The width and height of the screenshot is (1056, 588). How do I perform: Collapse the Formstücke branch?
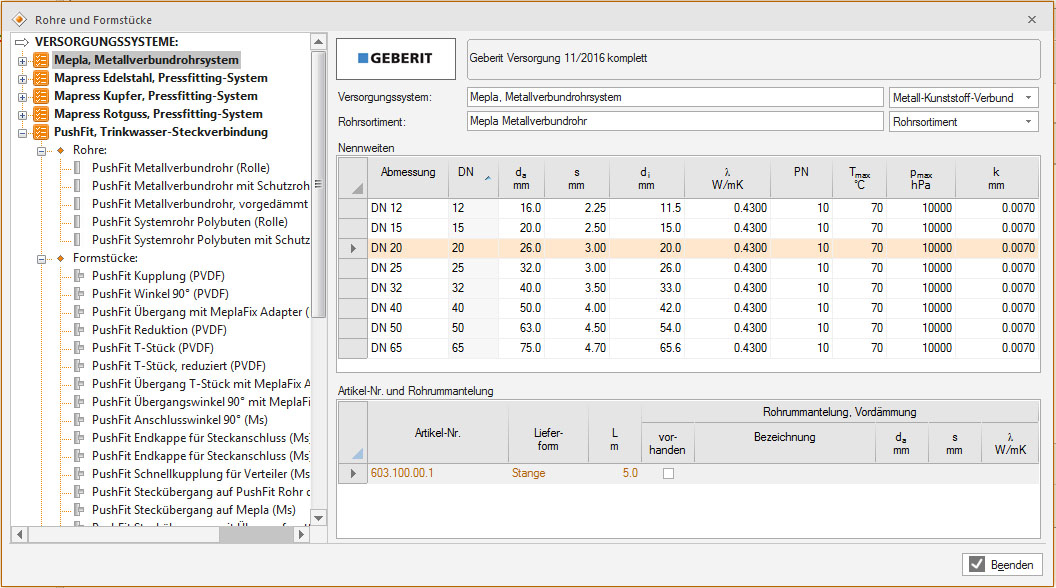point(41,259)
